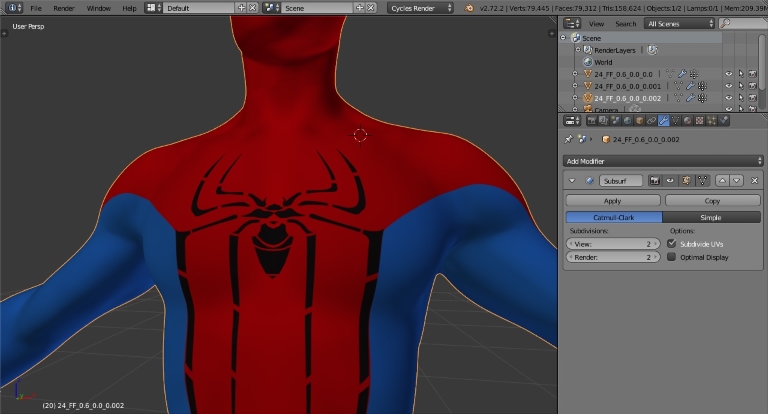The image size is (768, 414).
Task: Open the Info editor type selector
Action: coord(15,8)
